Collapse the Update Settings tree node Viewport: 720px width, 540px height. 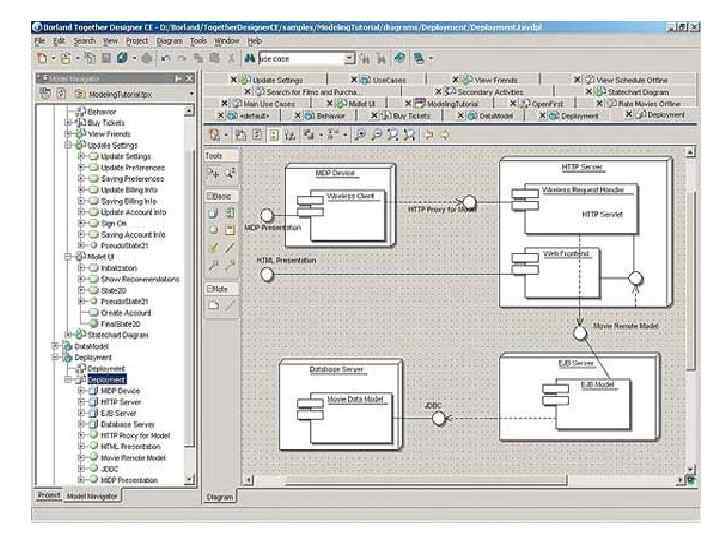(x=68, y=145)
